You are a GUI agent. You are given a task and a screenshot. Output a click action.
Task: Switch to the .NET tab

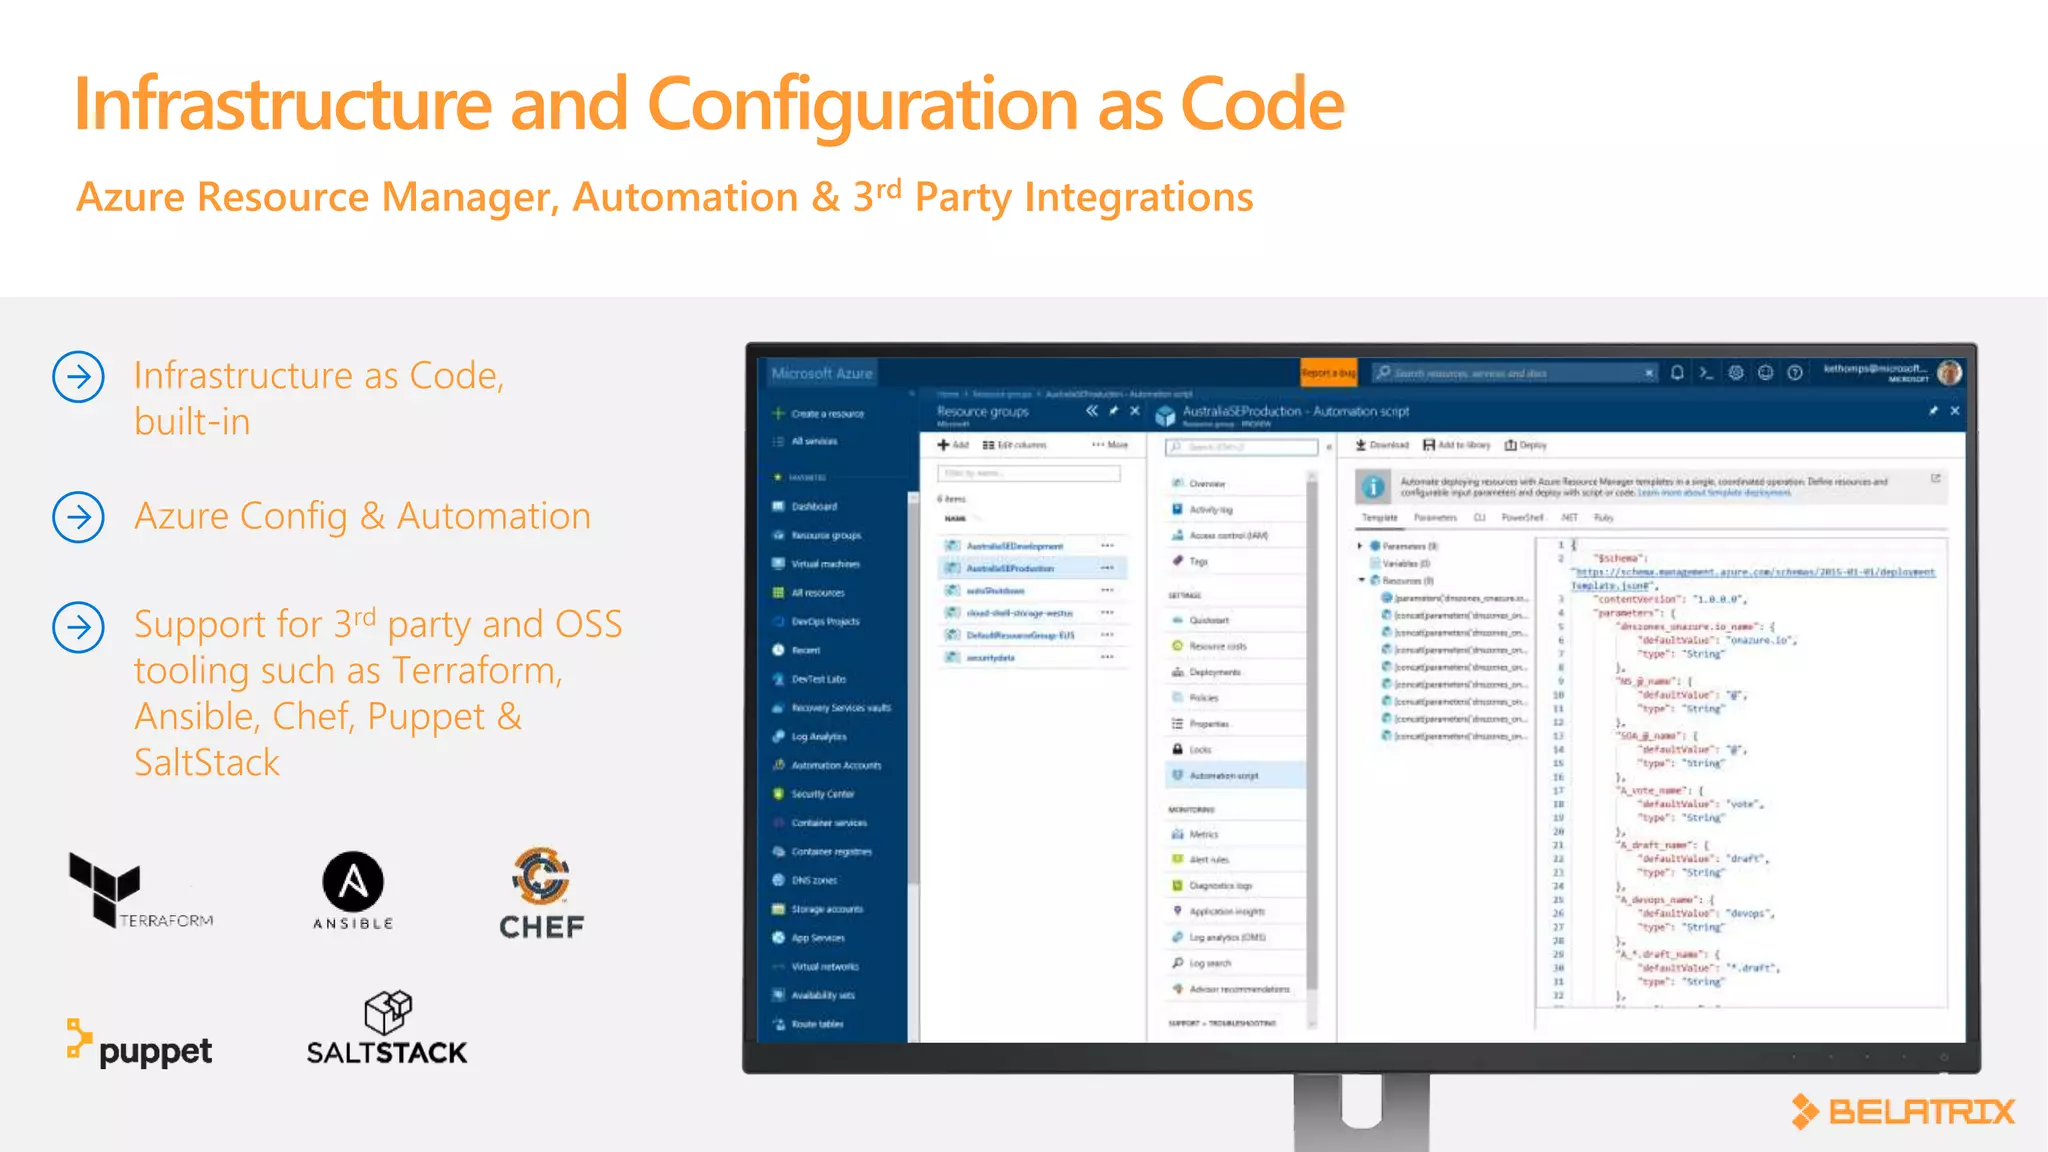(1570, 518)
